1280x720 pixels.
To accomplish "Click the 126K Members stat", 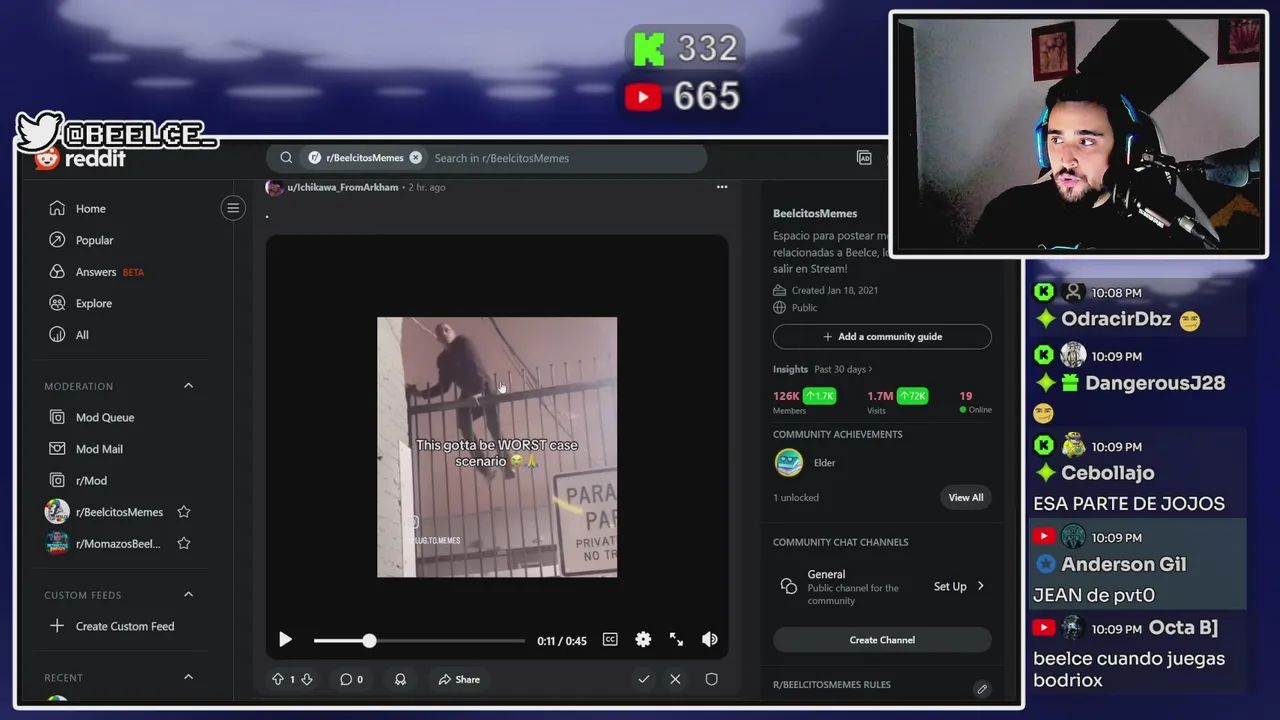I will (804, 401).
